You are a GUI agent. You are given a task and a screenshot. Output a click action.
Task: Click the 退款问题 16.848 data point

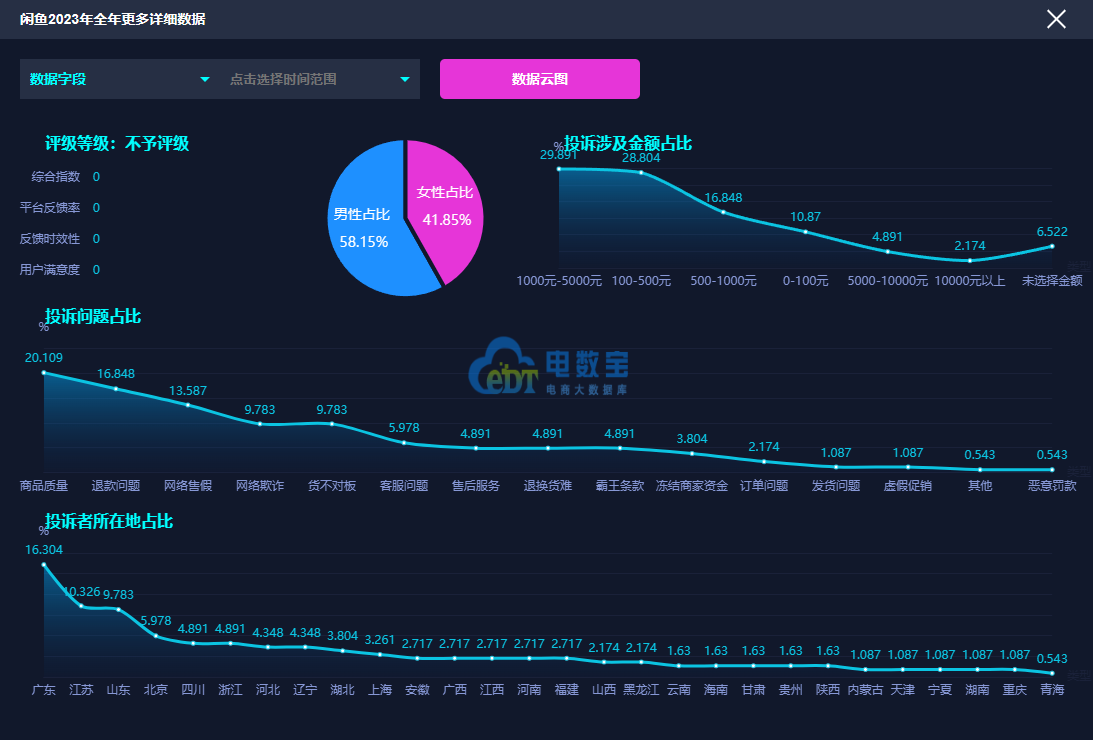coord(116,388)
